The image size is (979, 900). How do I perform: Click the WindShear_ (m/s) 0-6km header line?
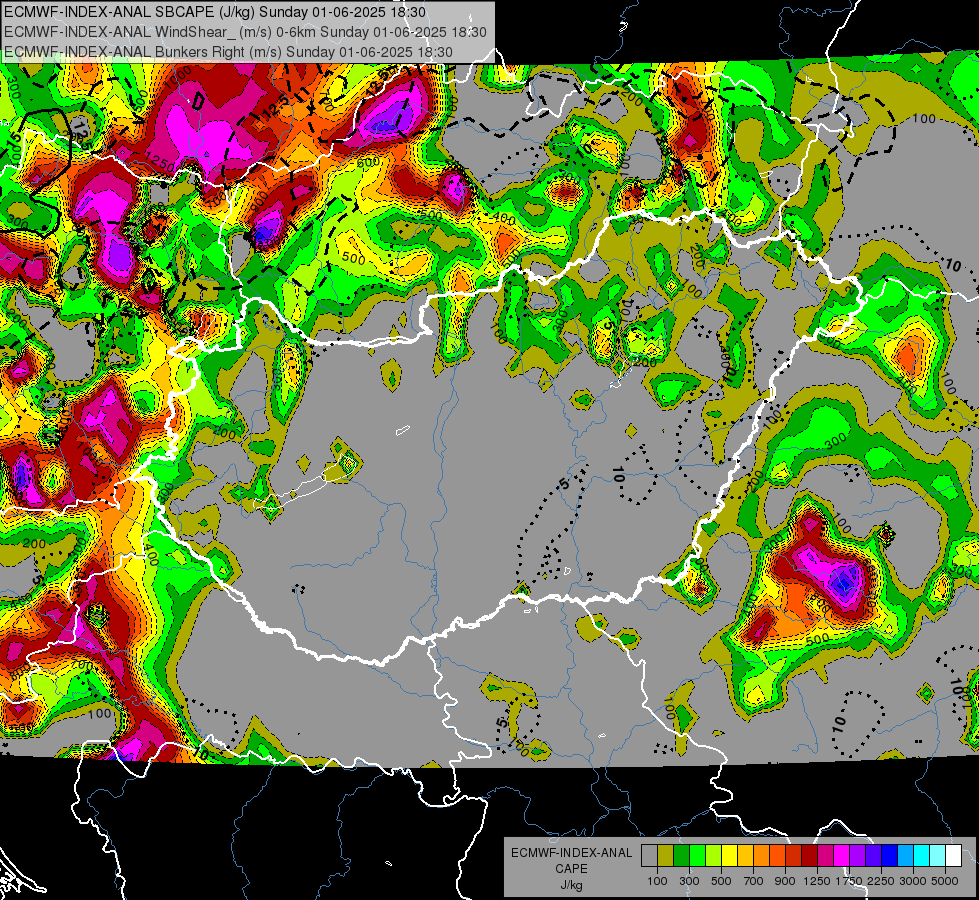pos(245,32)
